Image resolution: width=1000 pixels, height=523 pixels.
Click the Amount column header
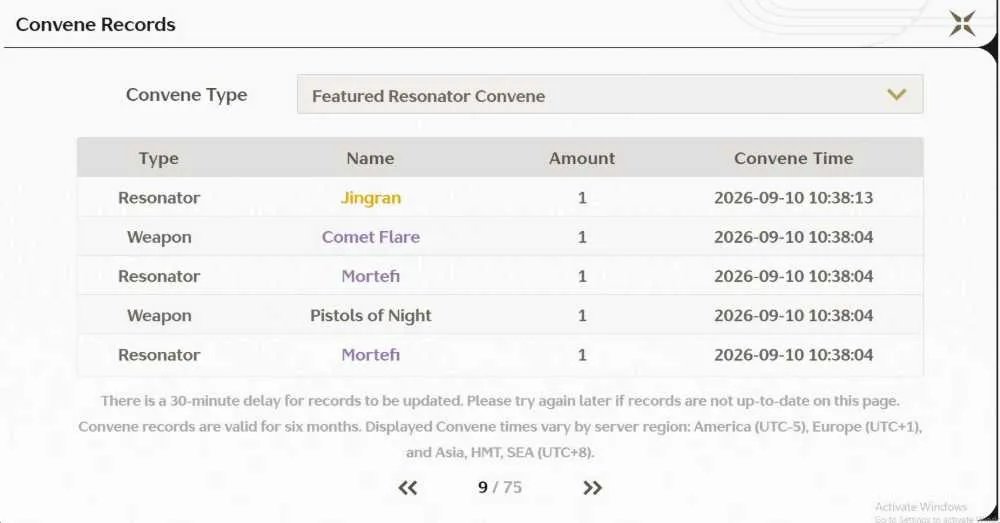(582, 158)
